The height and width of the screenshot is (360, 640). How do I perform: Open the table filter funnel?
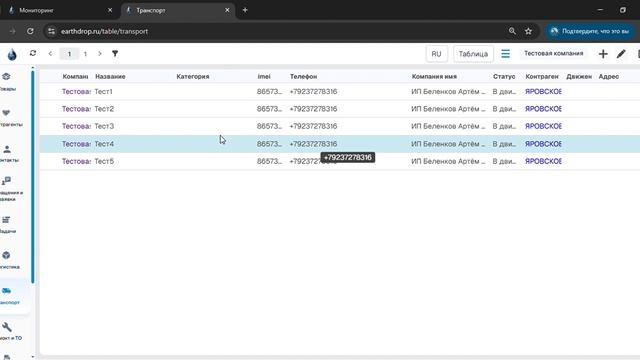(115, 53)
